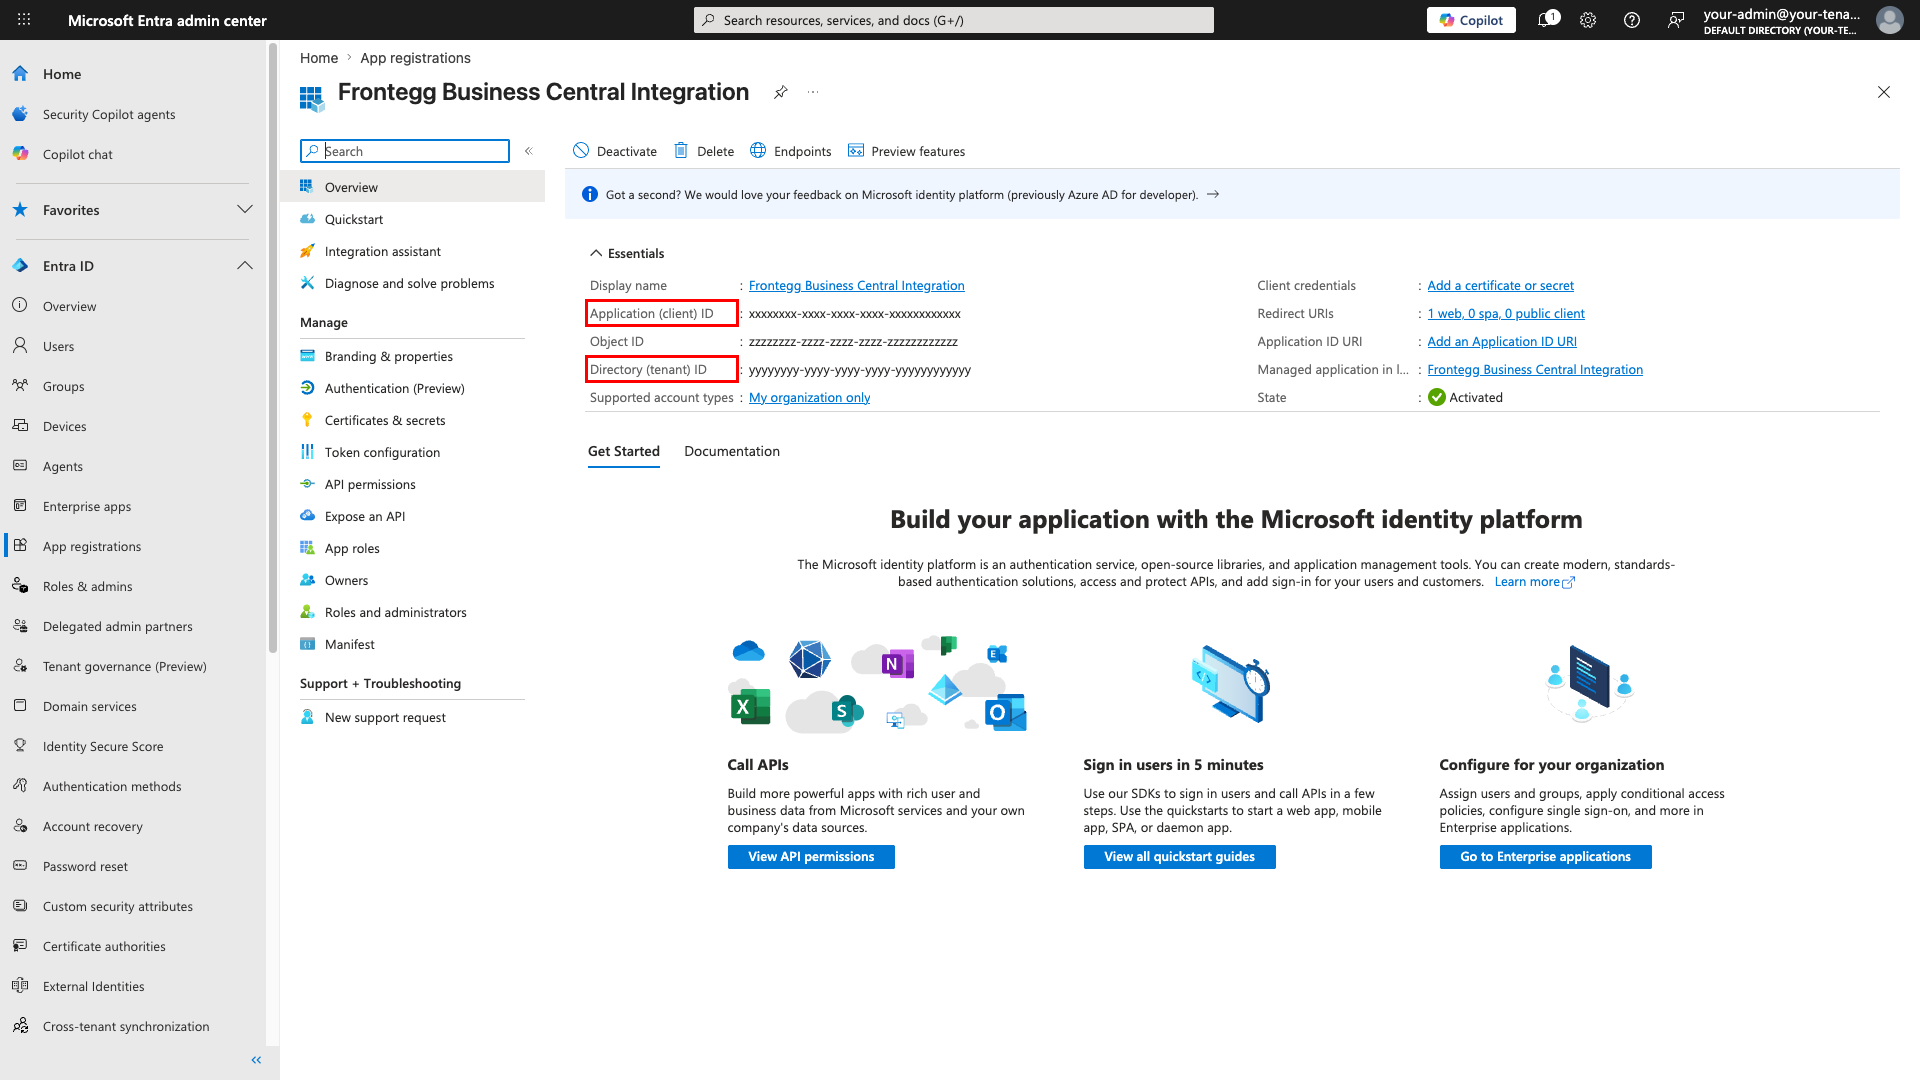The image size is (1920, 1080).
Task: Click App registrations breadcrumb
Action: click(415, 58)
